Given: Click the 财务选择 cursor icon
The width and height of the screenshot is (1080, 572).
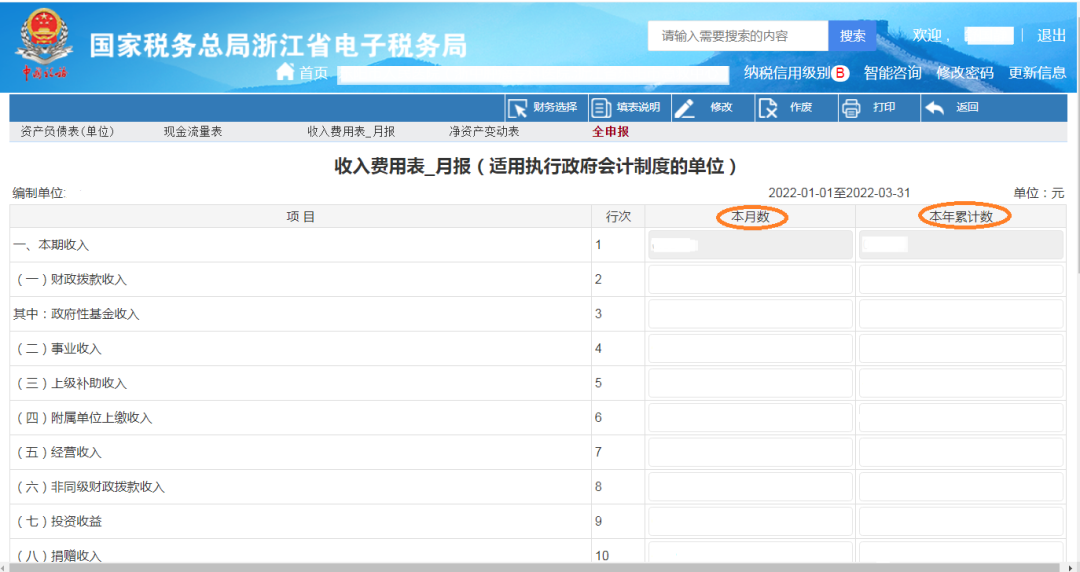Looking at the screenshot, I should [x=517, y=108].
